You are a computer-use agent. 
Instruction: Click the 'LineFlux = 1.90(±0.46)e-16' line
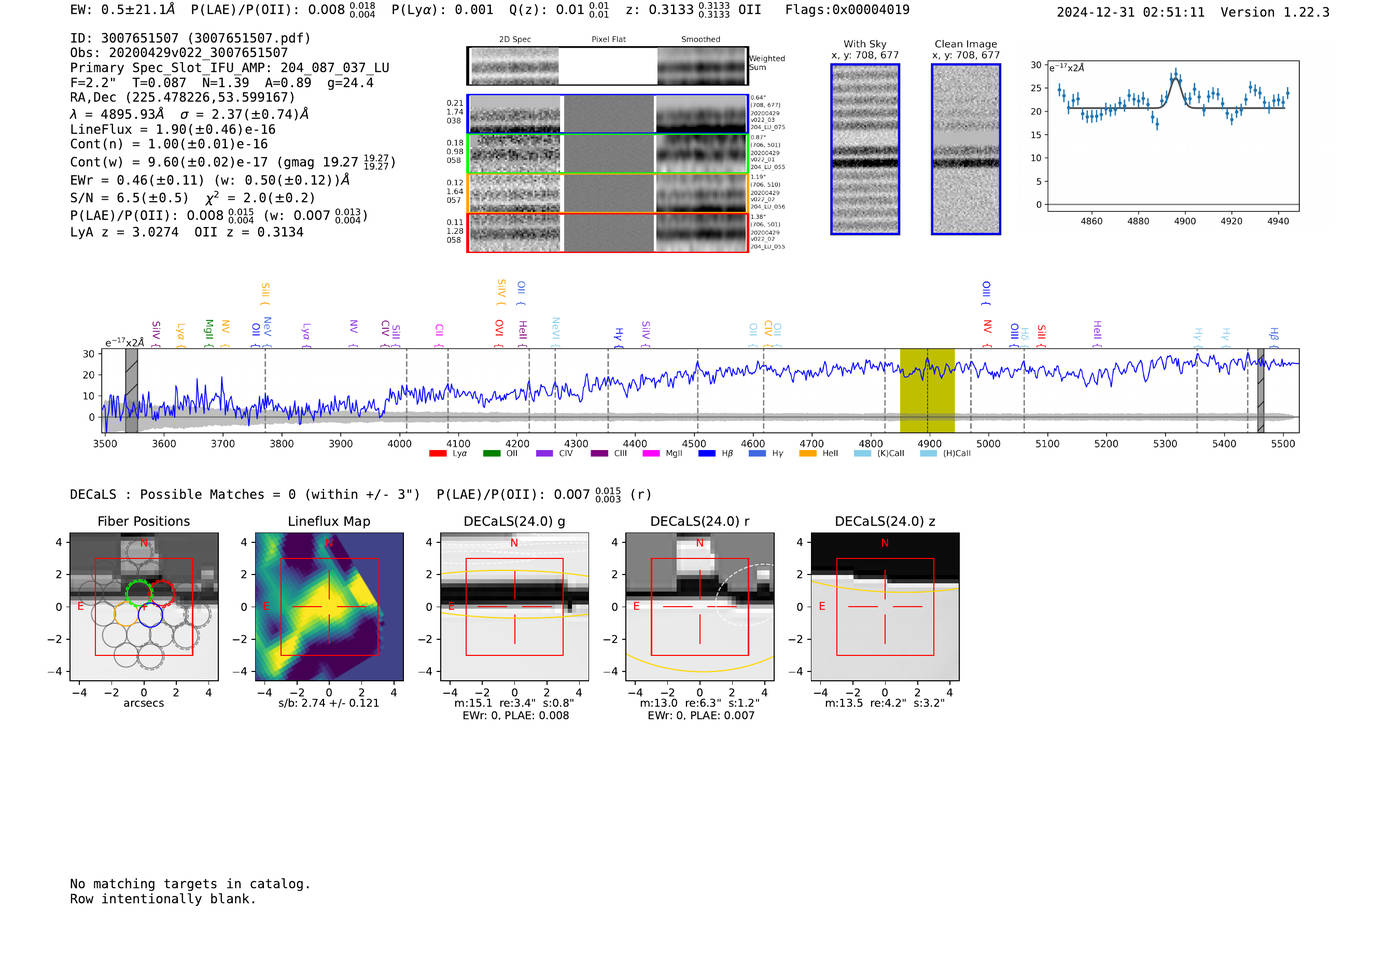pyautogui.click(x=173, y=130)
